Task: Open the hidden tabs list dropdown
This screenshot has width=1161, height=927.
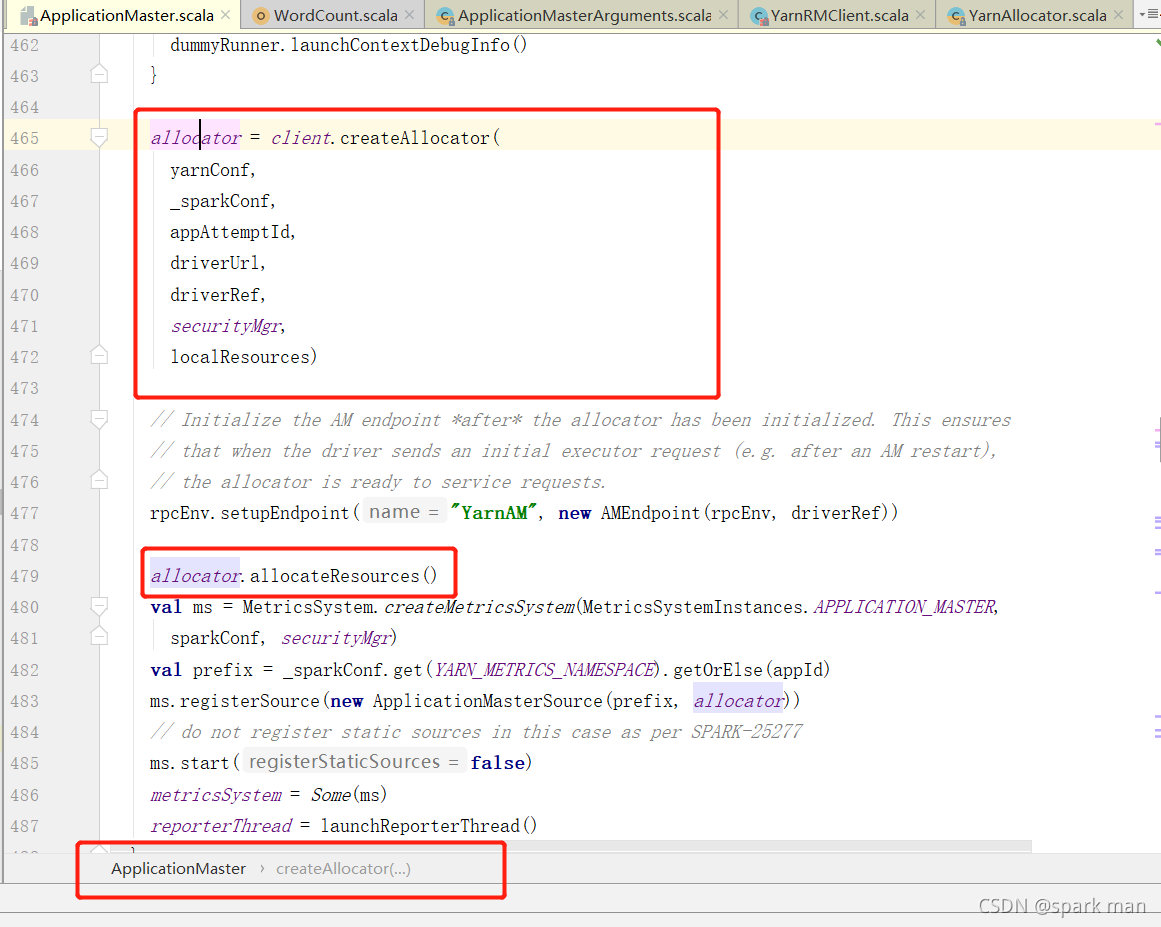Action: coord(1148,14)
